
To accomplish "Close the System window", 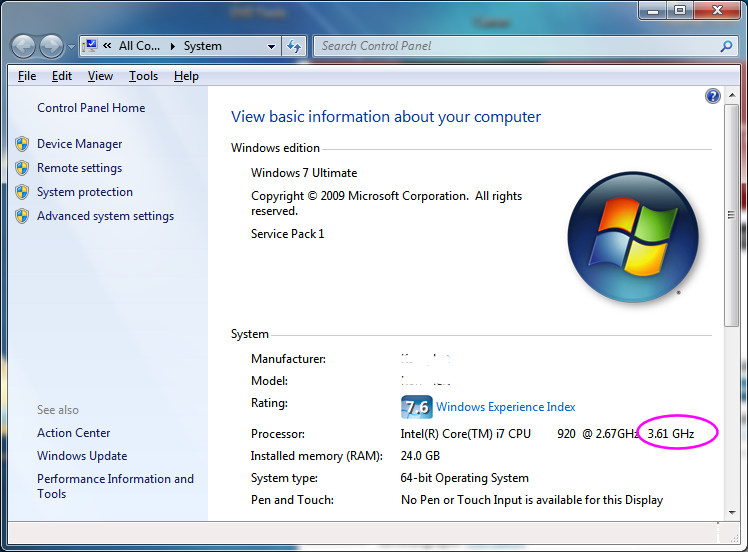I will 717,10.
